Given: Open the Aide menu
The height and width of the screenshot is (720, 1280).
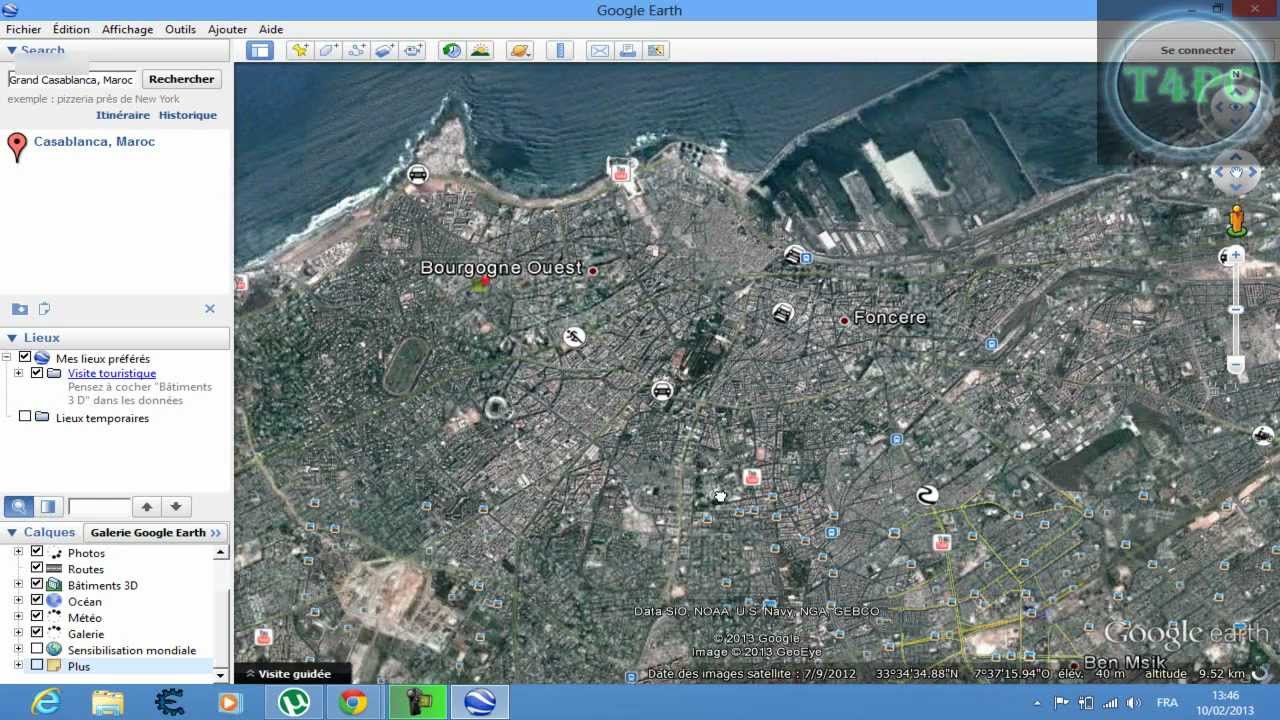Looking at the screenshot, I should (270, 29).
